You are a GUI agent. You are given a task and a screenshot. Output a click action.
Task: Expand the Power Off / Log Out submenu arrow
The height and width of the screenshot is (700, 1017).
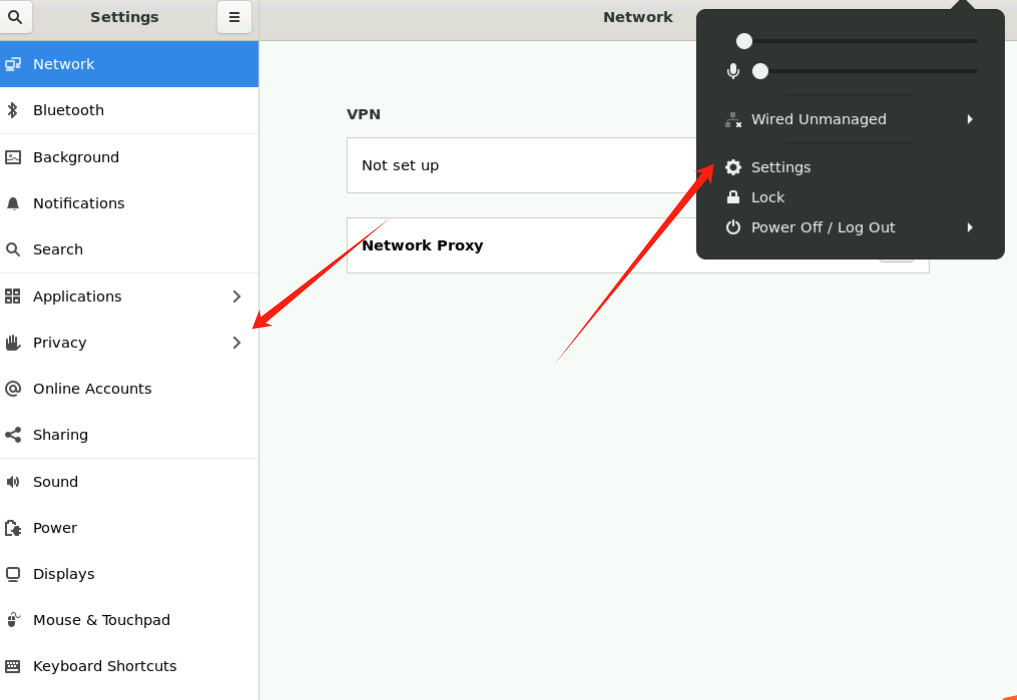click(x=970, y=228)
